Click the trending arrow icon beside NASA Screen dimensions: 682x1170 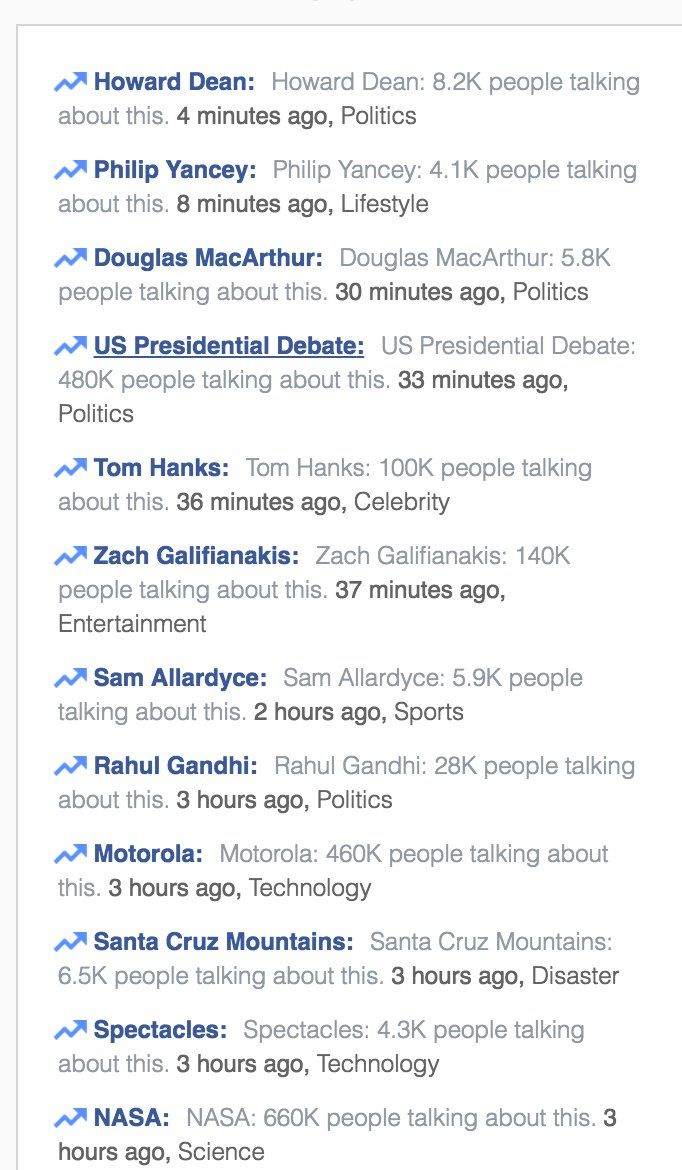71,1118
